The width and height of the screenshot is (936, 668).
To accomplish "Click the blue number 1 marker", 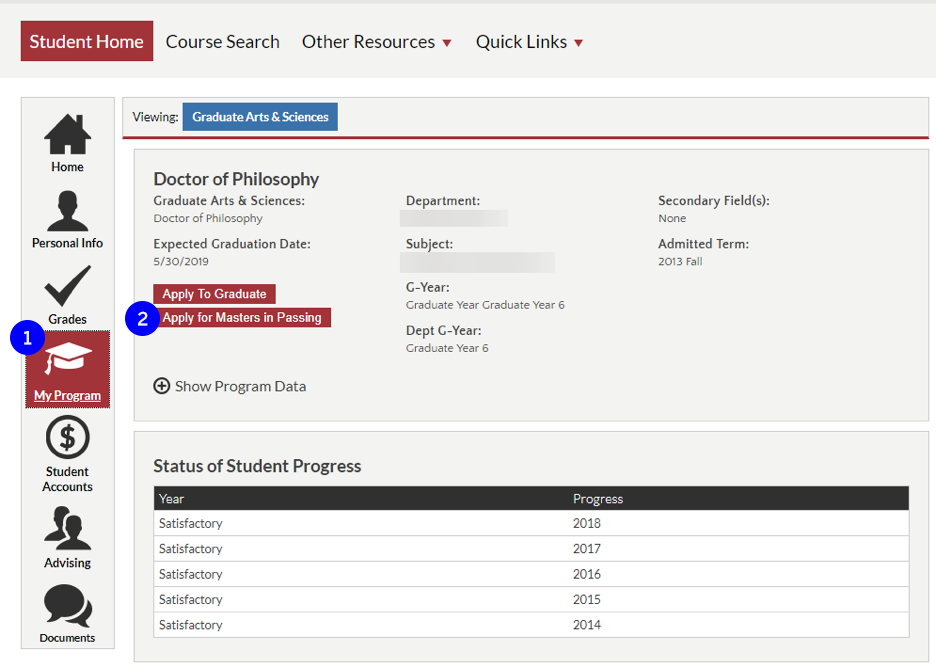I will coord(27,339).
